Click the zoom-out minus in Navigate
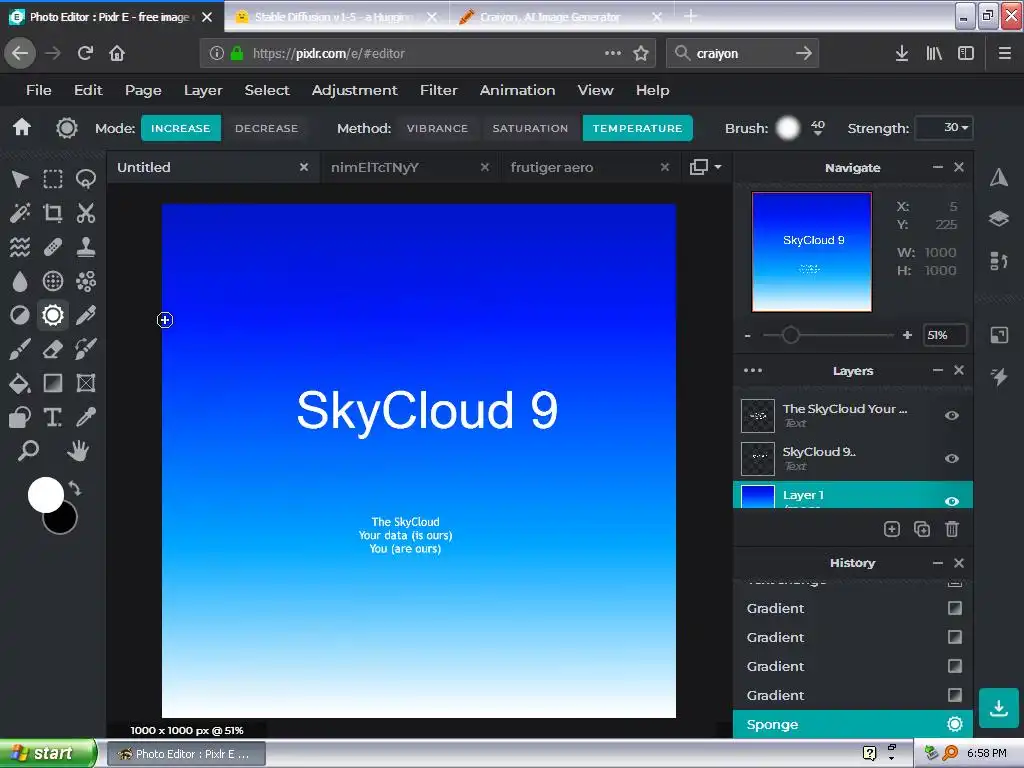This screenshot has height=768, width=1024. pyautogui.click(x=748, y=336)
